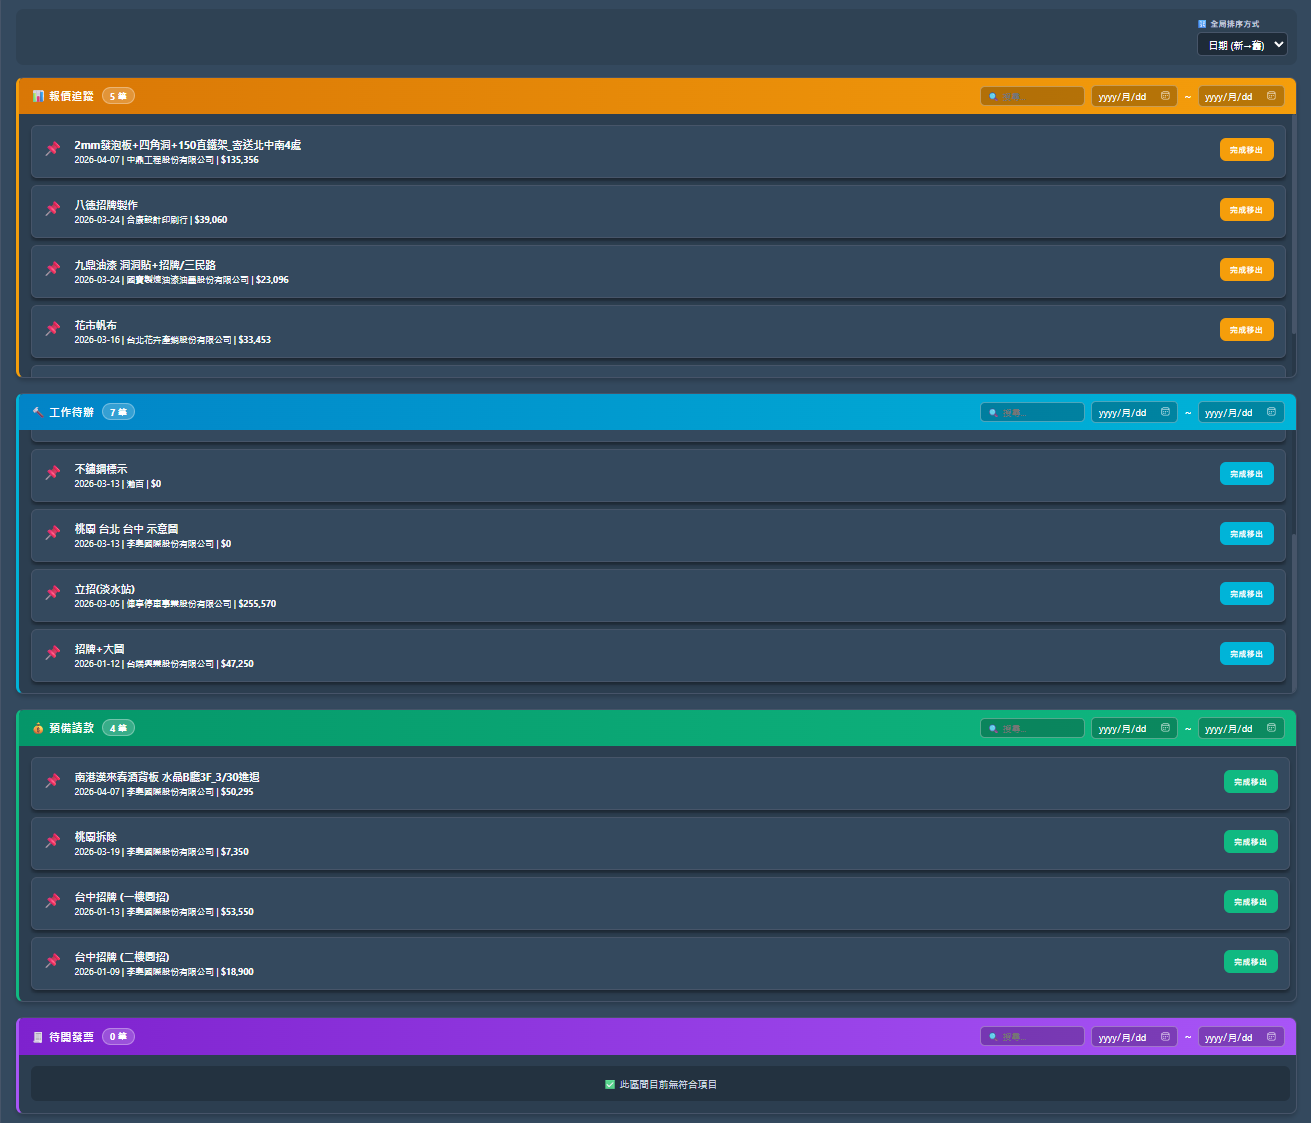The image size is (1311, 1123).
Task: Click 完成移出 for 九鼎油漆 洞洞貼 item
Action: [x=1246, y=270]
